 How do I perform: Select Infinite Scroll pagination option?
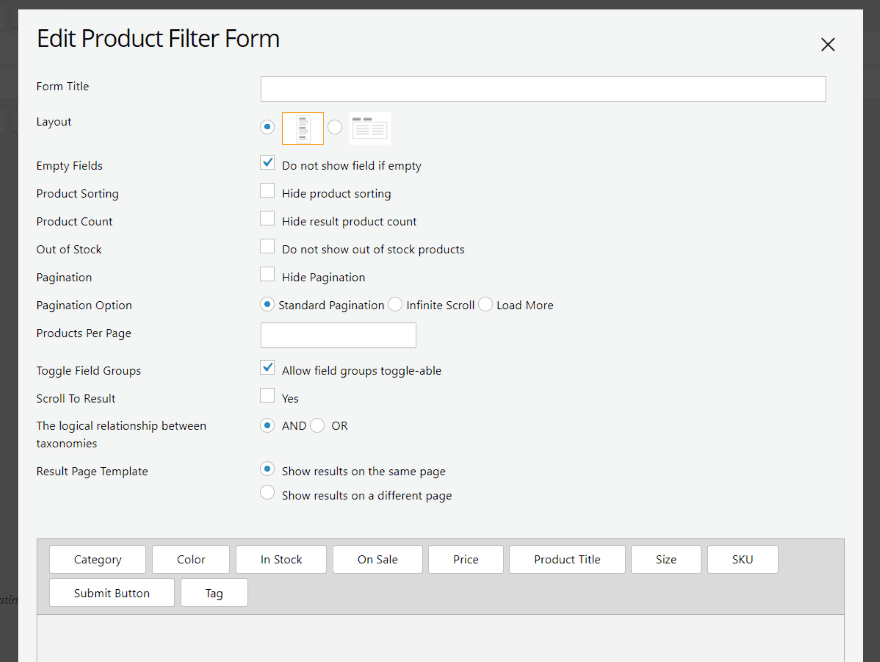pyautogui.click(x=396, y=304)
